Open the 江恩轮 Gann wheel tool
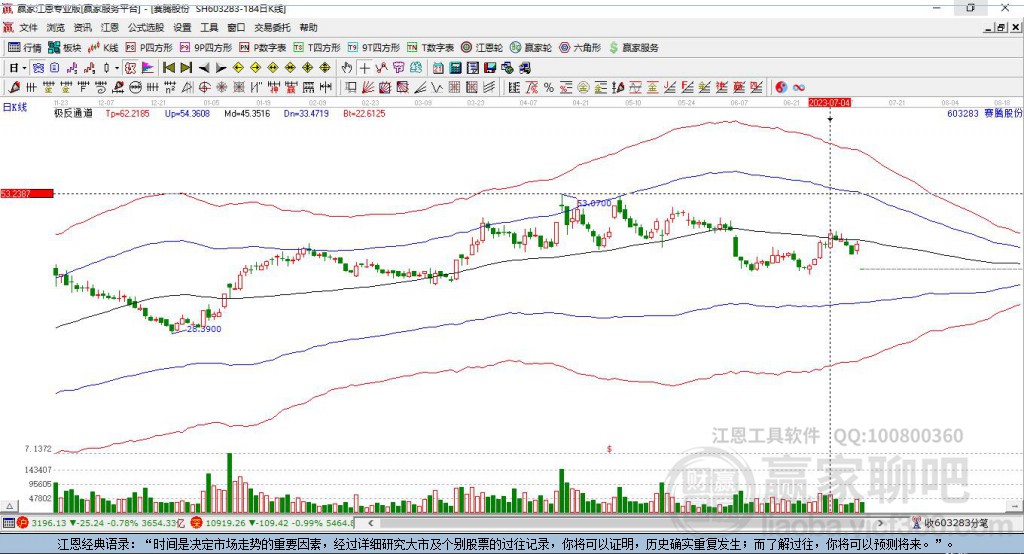This screenshot has width=1024, height=554. pos(486,47)
